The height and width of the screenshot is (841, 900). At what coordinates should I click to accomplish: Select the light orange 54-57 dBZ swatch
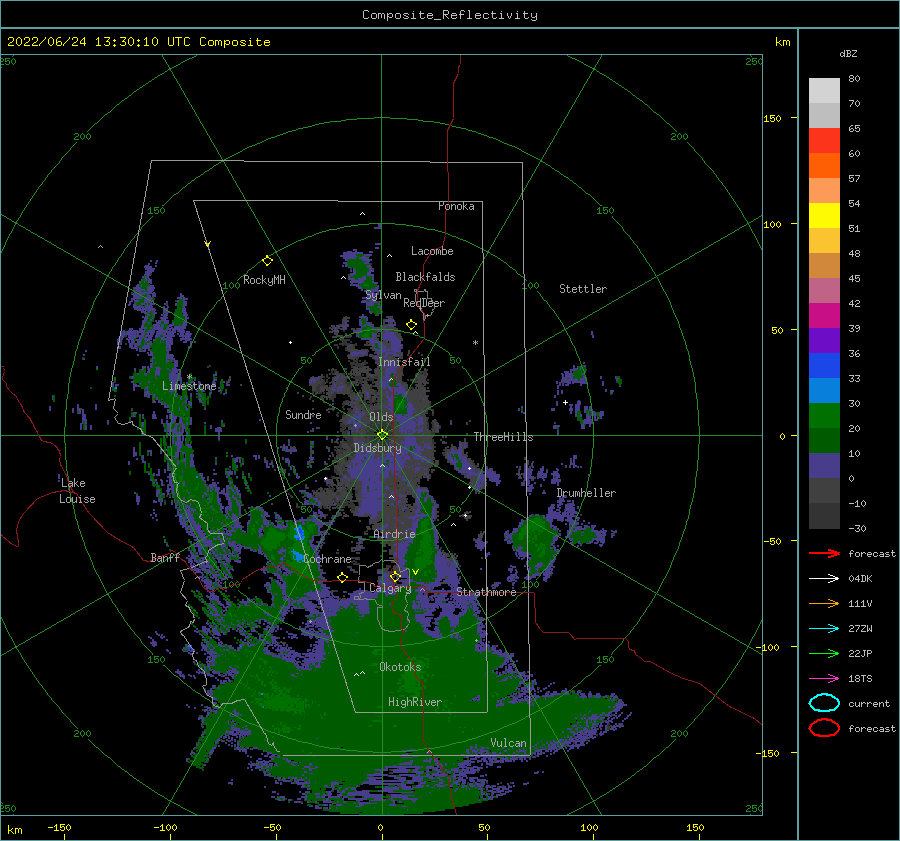(x=824, y=191)
